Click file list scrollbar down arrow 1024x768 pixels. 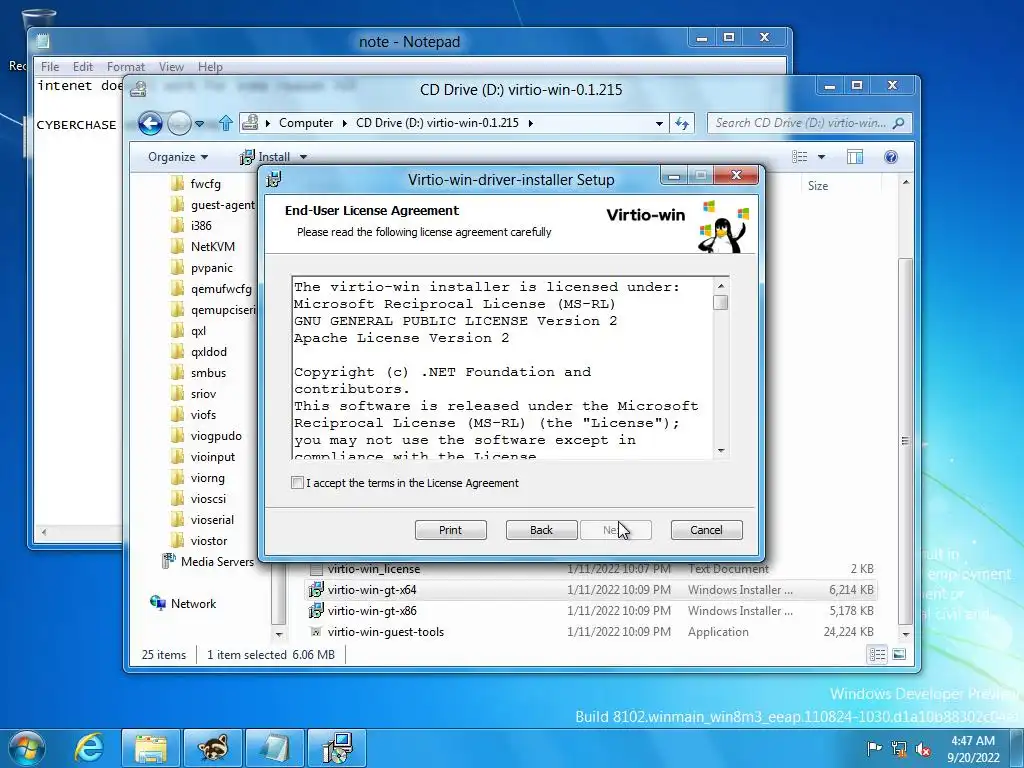coord(905,633)
